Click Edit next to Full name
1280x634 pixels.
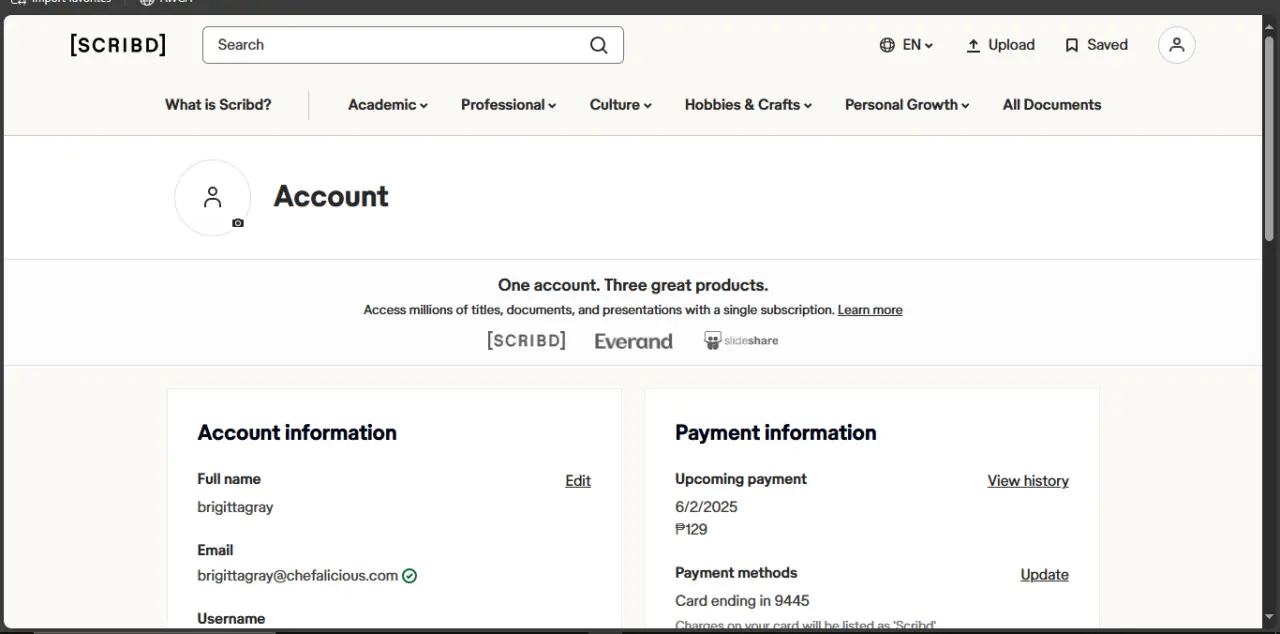click(578, 481)
